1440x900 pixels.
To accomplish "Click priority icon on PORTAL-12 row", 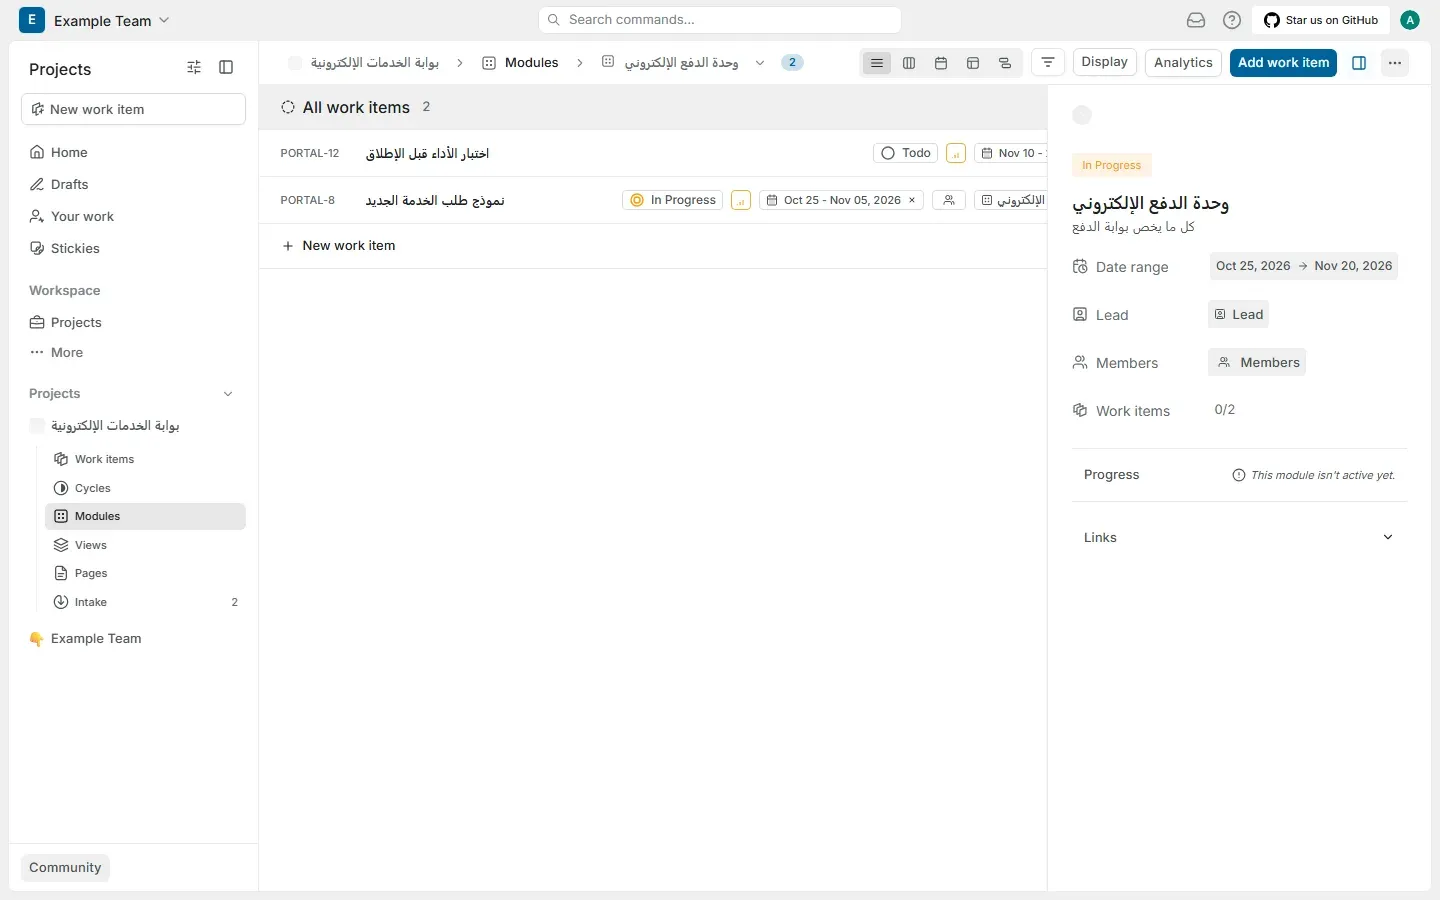I will click(956, 154).
